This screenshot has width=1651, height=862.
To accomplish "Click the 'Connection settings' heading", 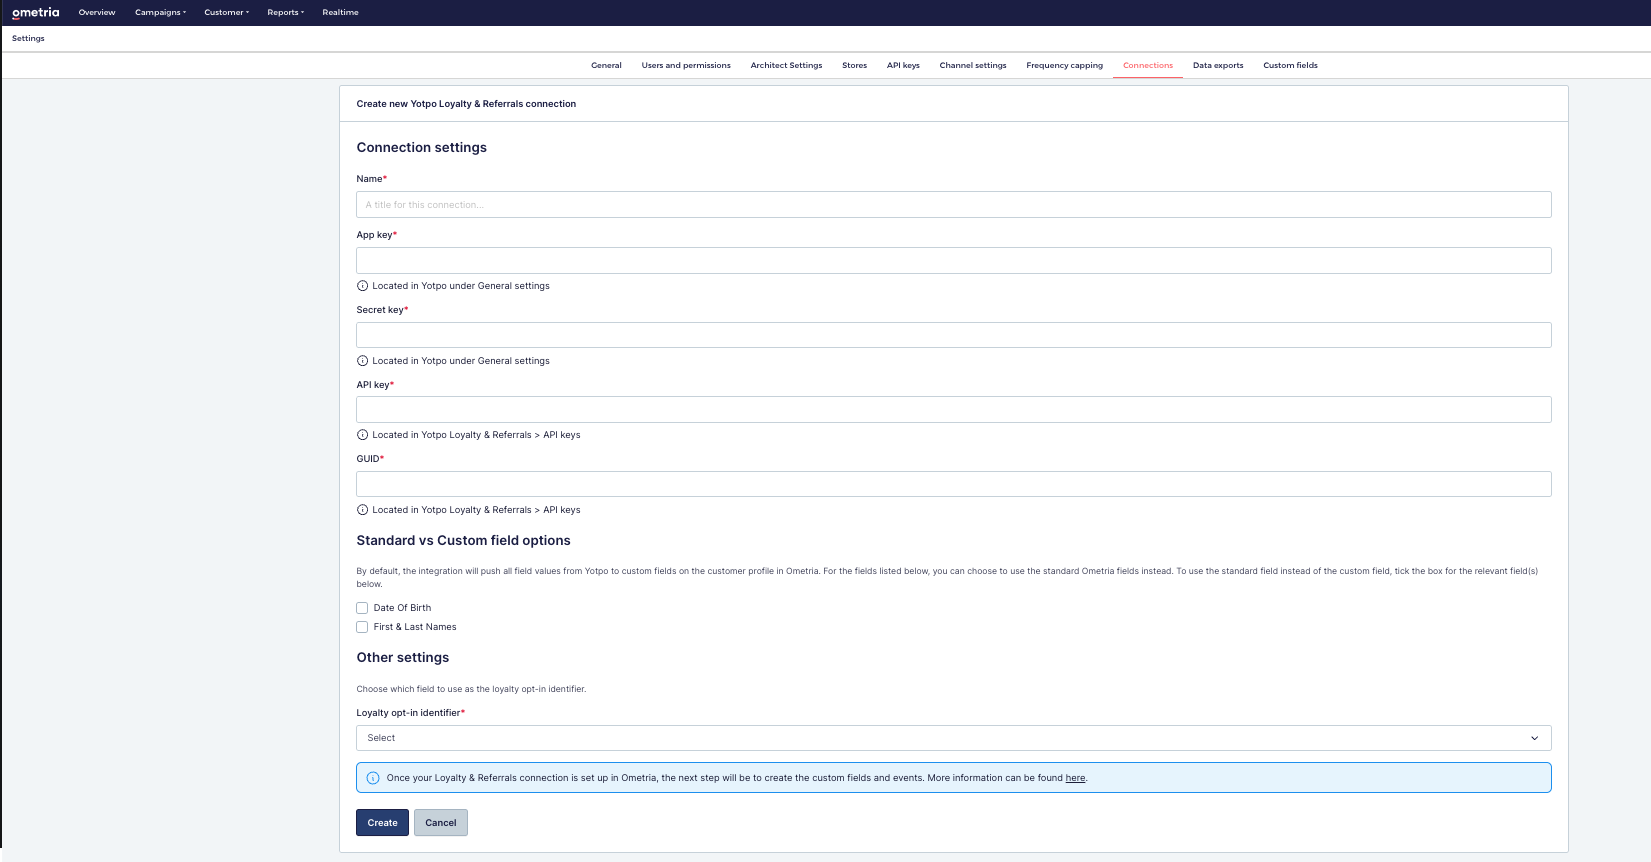I will tap(421, 147).
